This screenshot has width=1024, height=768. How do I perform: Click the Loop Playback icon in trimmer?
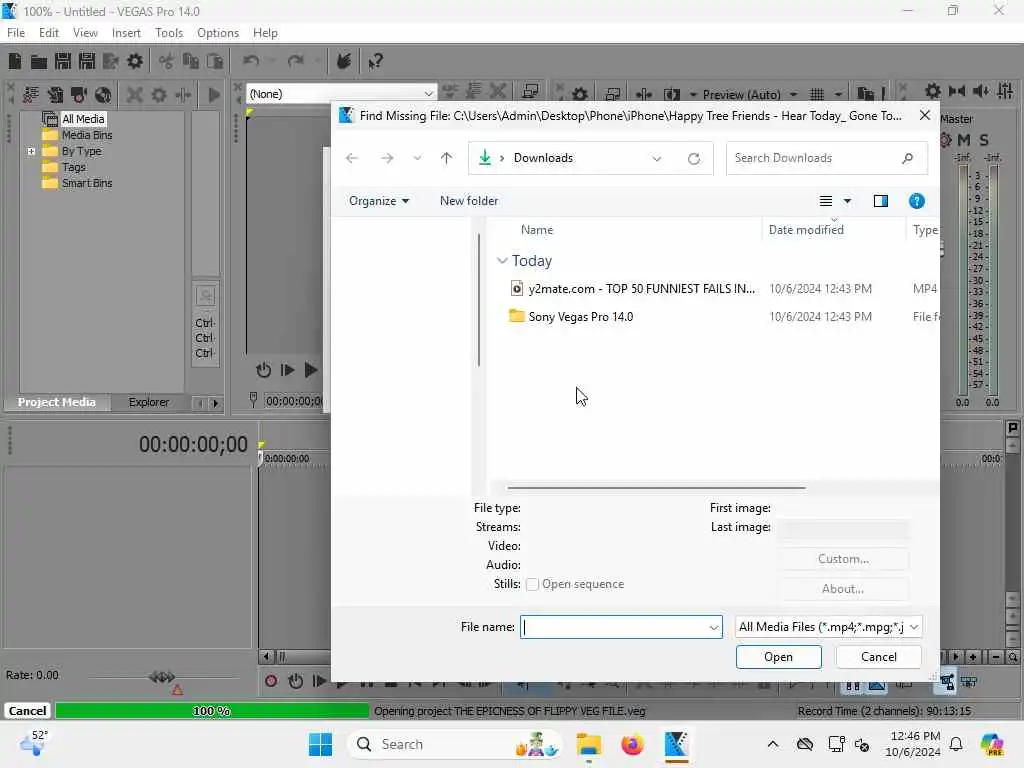(x=263, y=370)
